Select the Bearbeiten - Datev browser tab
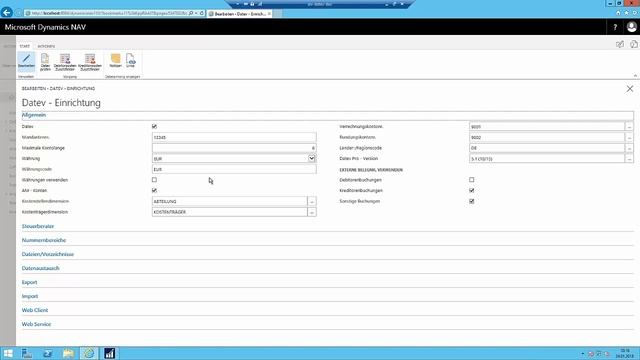Viewport: 640px width, 360px height. click(x=240, y=13)
